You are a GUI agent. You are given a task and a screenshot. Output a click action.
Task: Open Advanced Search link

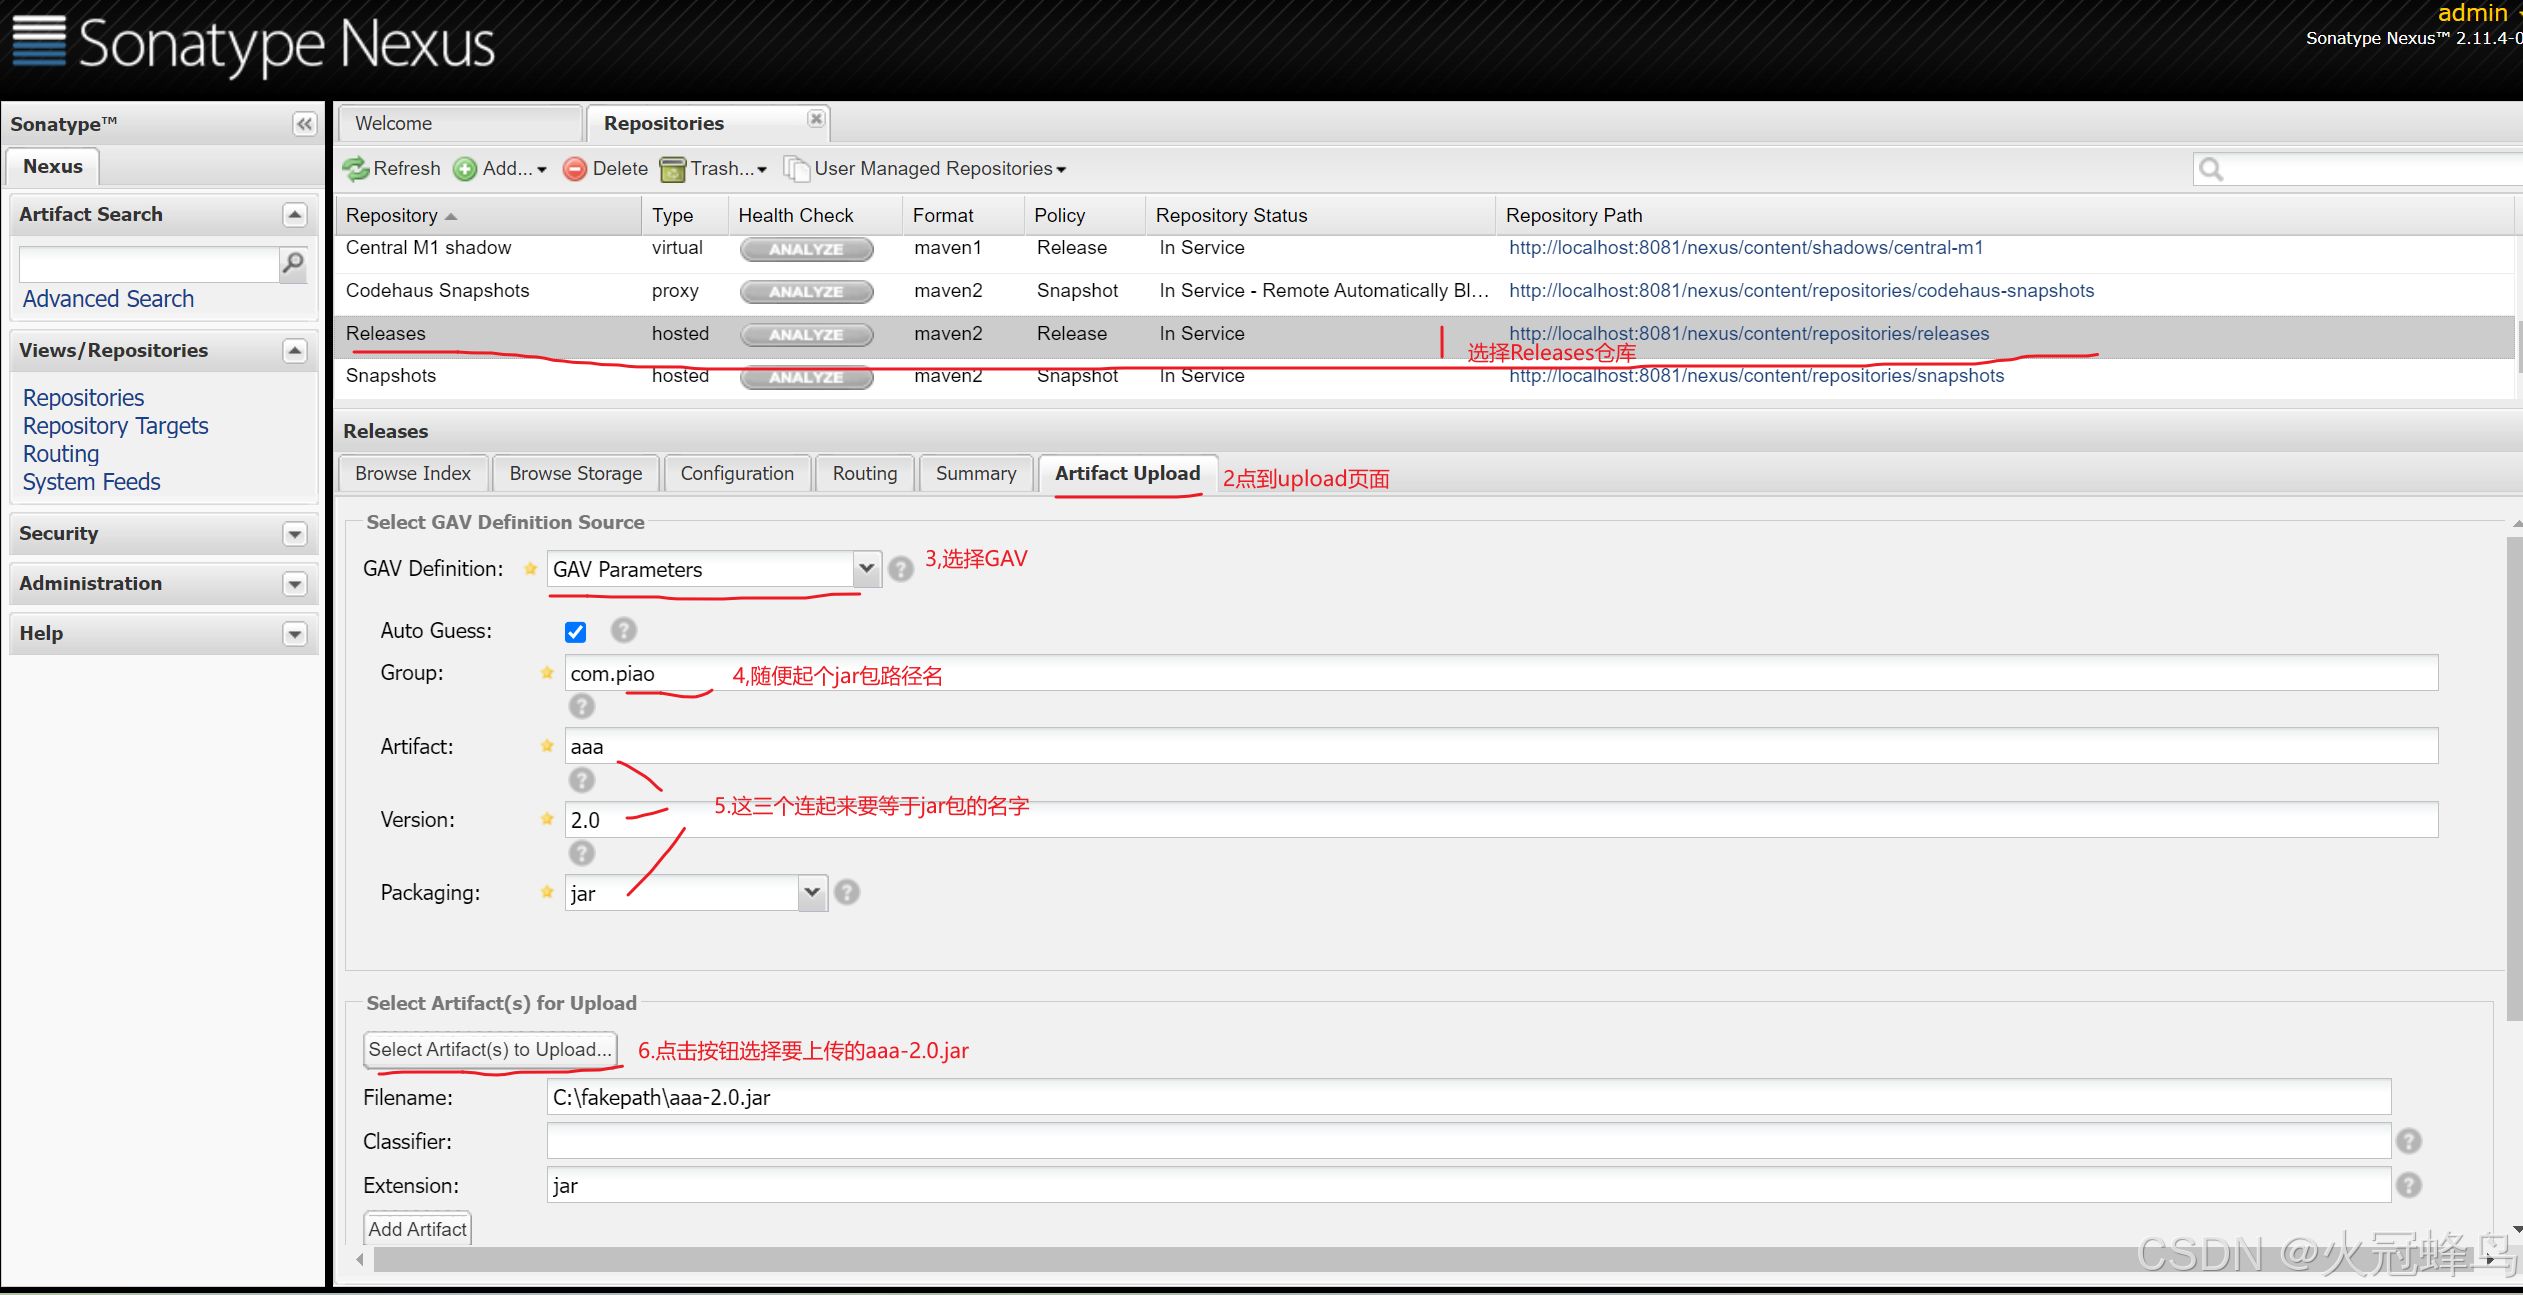click(108, 299)
